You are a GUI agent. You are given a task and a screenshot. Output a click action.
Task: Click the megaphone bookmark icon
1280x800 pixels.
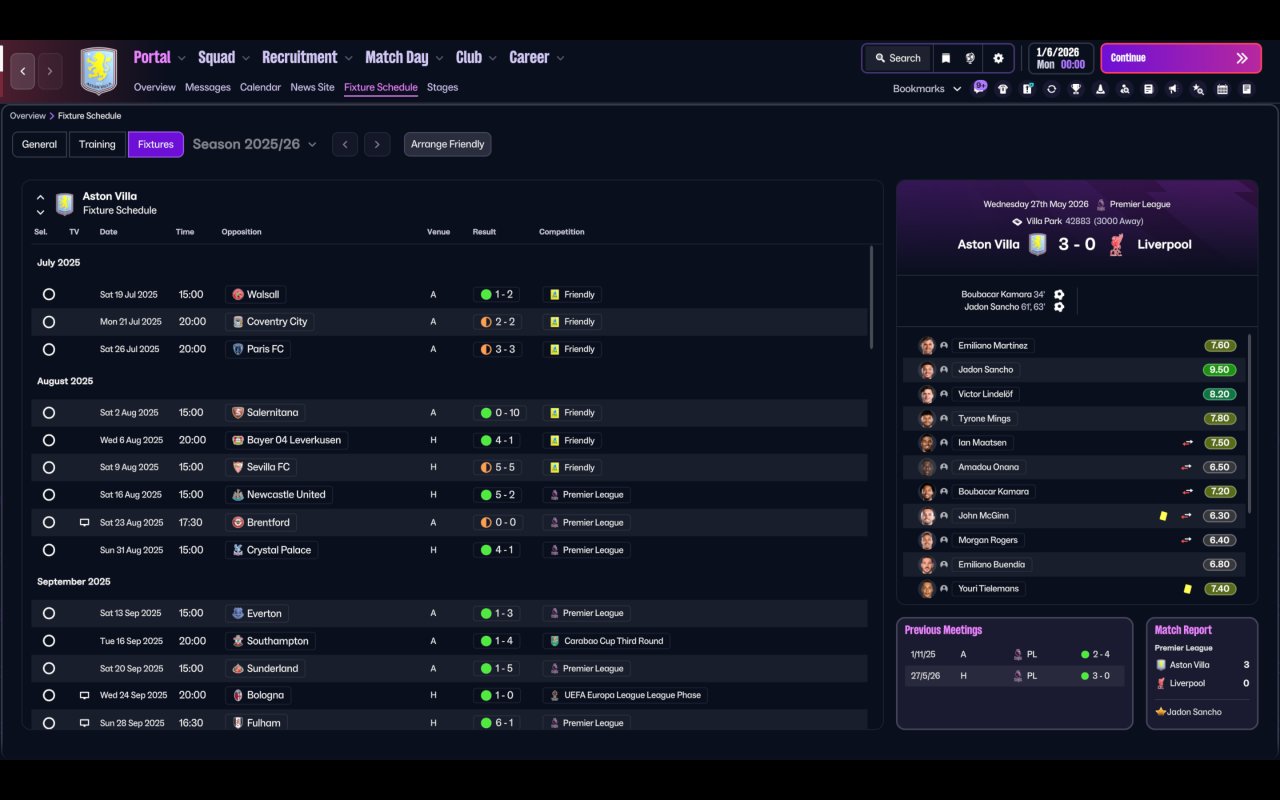pos(1173,89)
